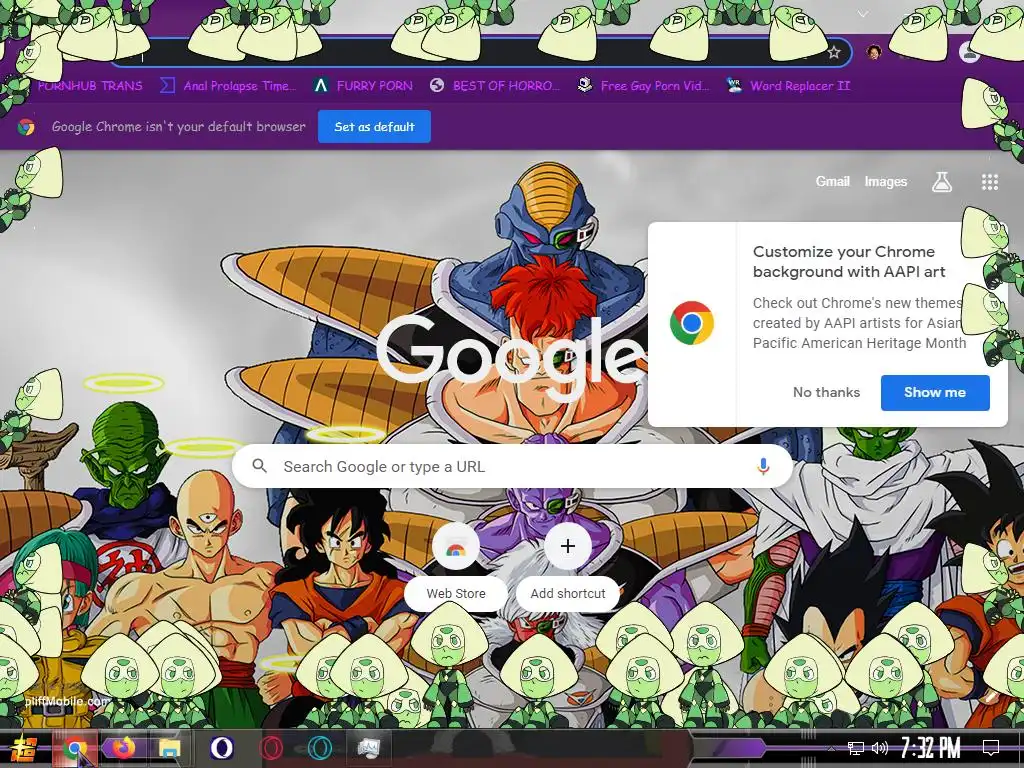Image resolution: width=1024 pixels, height=768 pixels.
Task: Open the Word Replacer II bookmark
Action: (x=788, y=86)
